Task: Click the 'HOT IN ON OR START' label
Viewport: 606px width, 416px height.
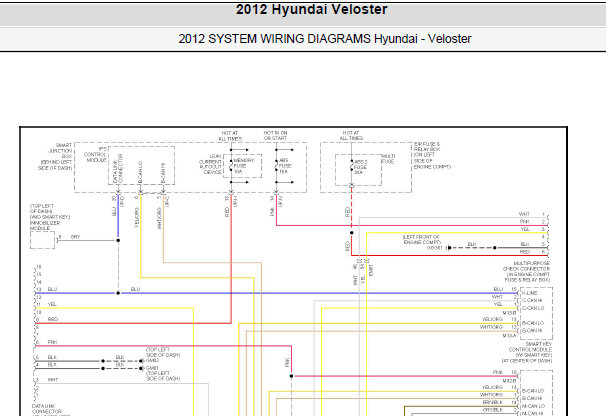Action: point(276,135)
